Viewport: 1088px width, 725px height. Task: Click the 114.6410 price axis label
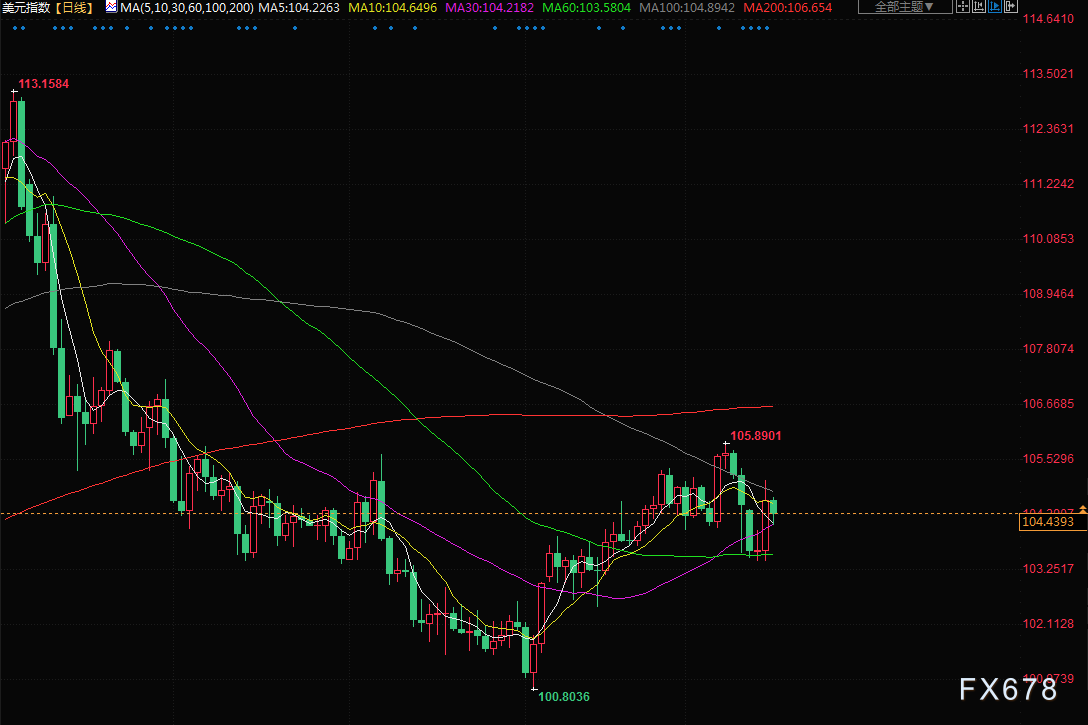point(1048,19)
